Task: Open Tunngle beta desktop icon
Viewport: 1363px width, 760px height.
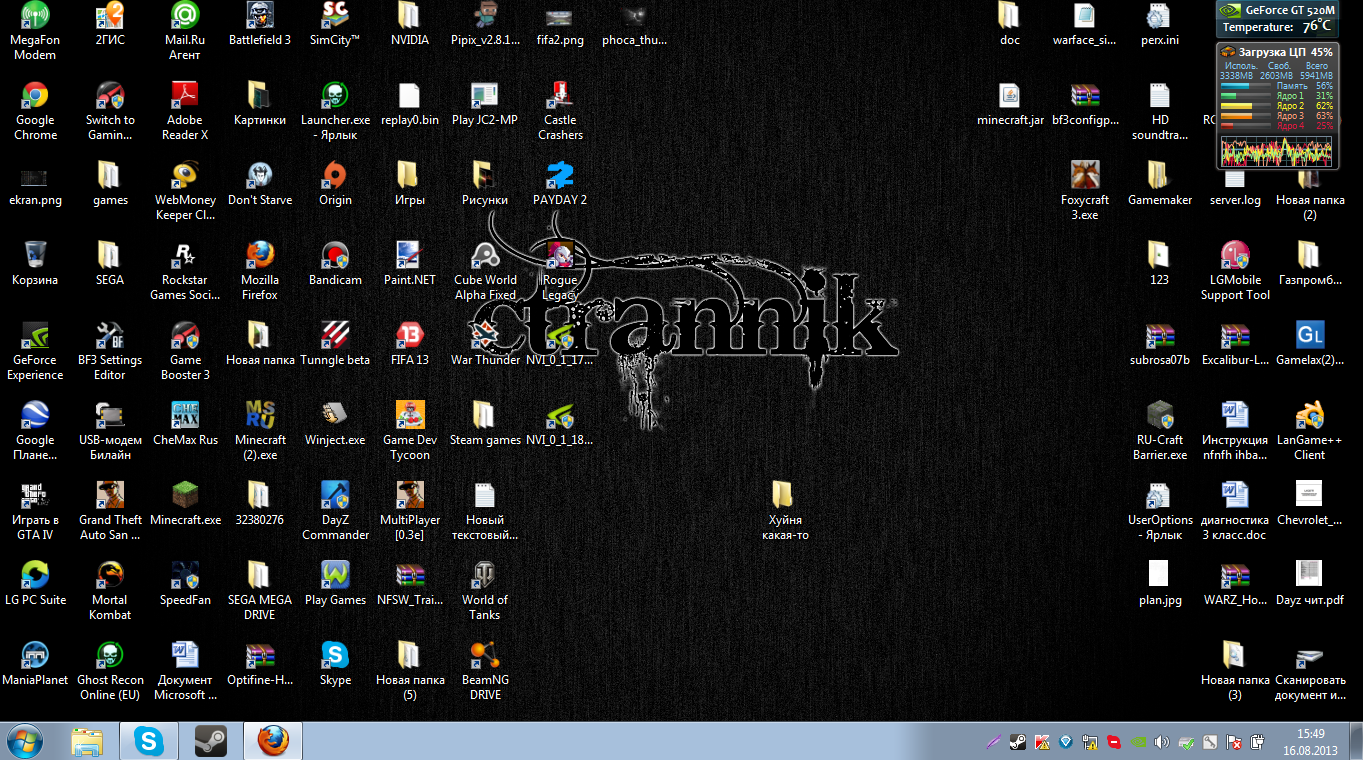Action: [335, 344]
